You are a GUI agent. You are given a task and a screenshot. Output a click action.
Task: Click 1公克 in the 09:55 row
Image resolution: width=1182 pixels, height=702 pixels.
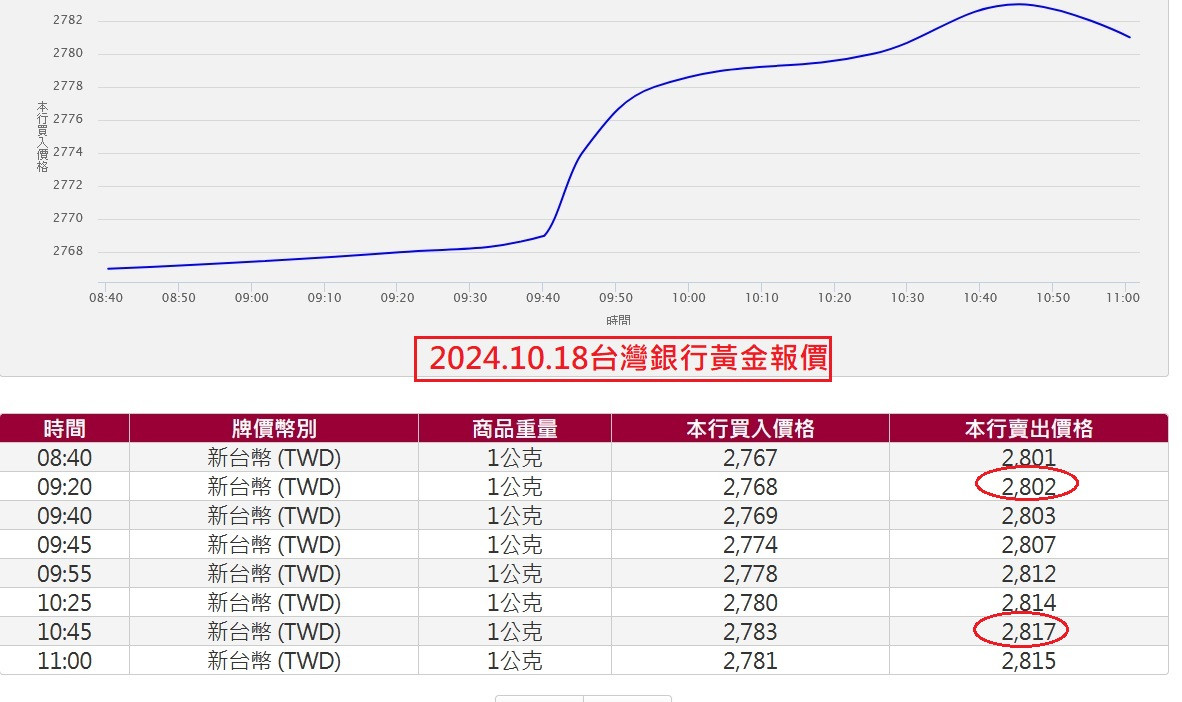(x=515, y=574)
